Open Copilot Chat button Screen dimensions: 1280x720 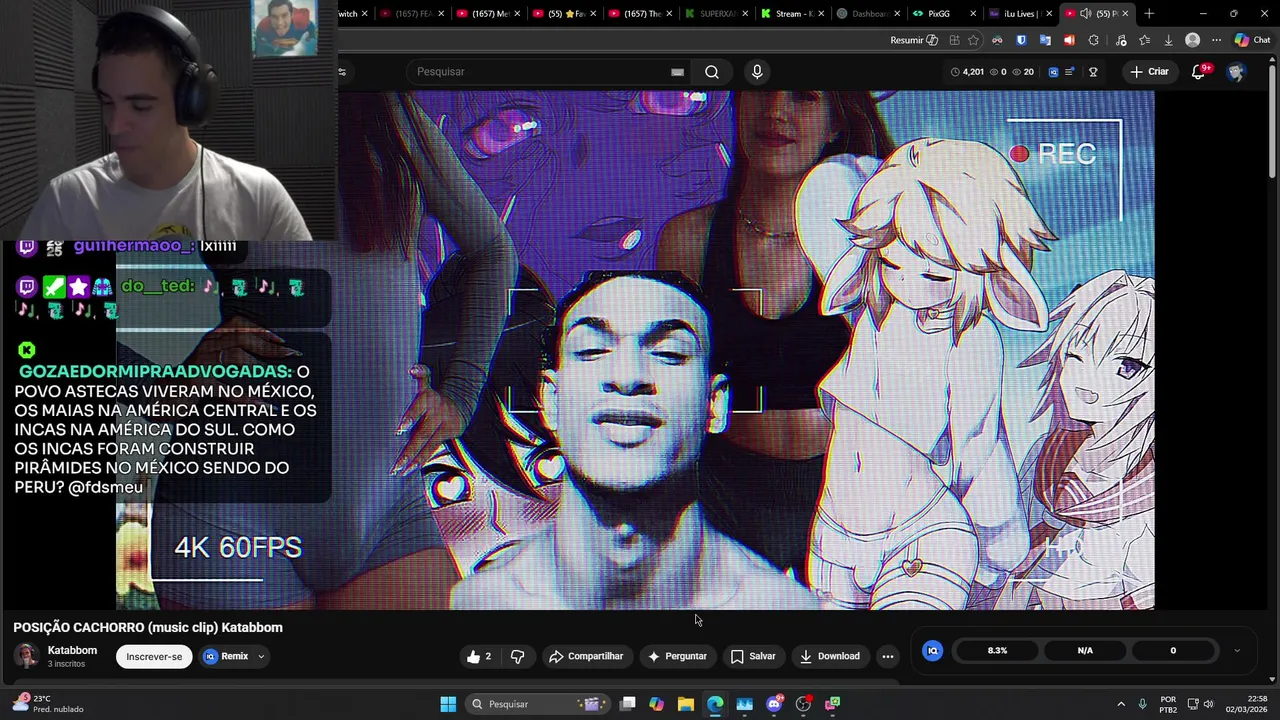pos(1252,40)
